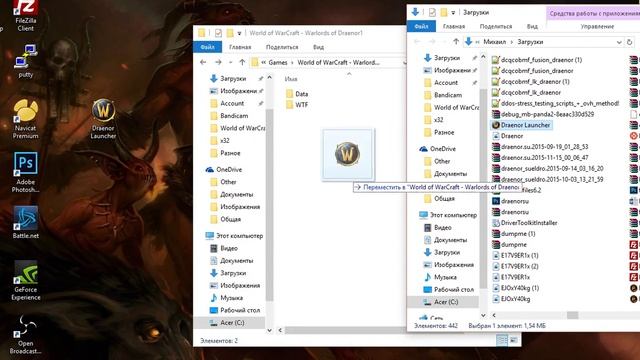
Task: Open WTF folder in World of WarCraft window
Action: click(297, 104)
